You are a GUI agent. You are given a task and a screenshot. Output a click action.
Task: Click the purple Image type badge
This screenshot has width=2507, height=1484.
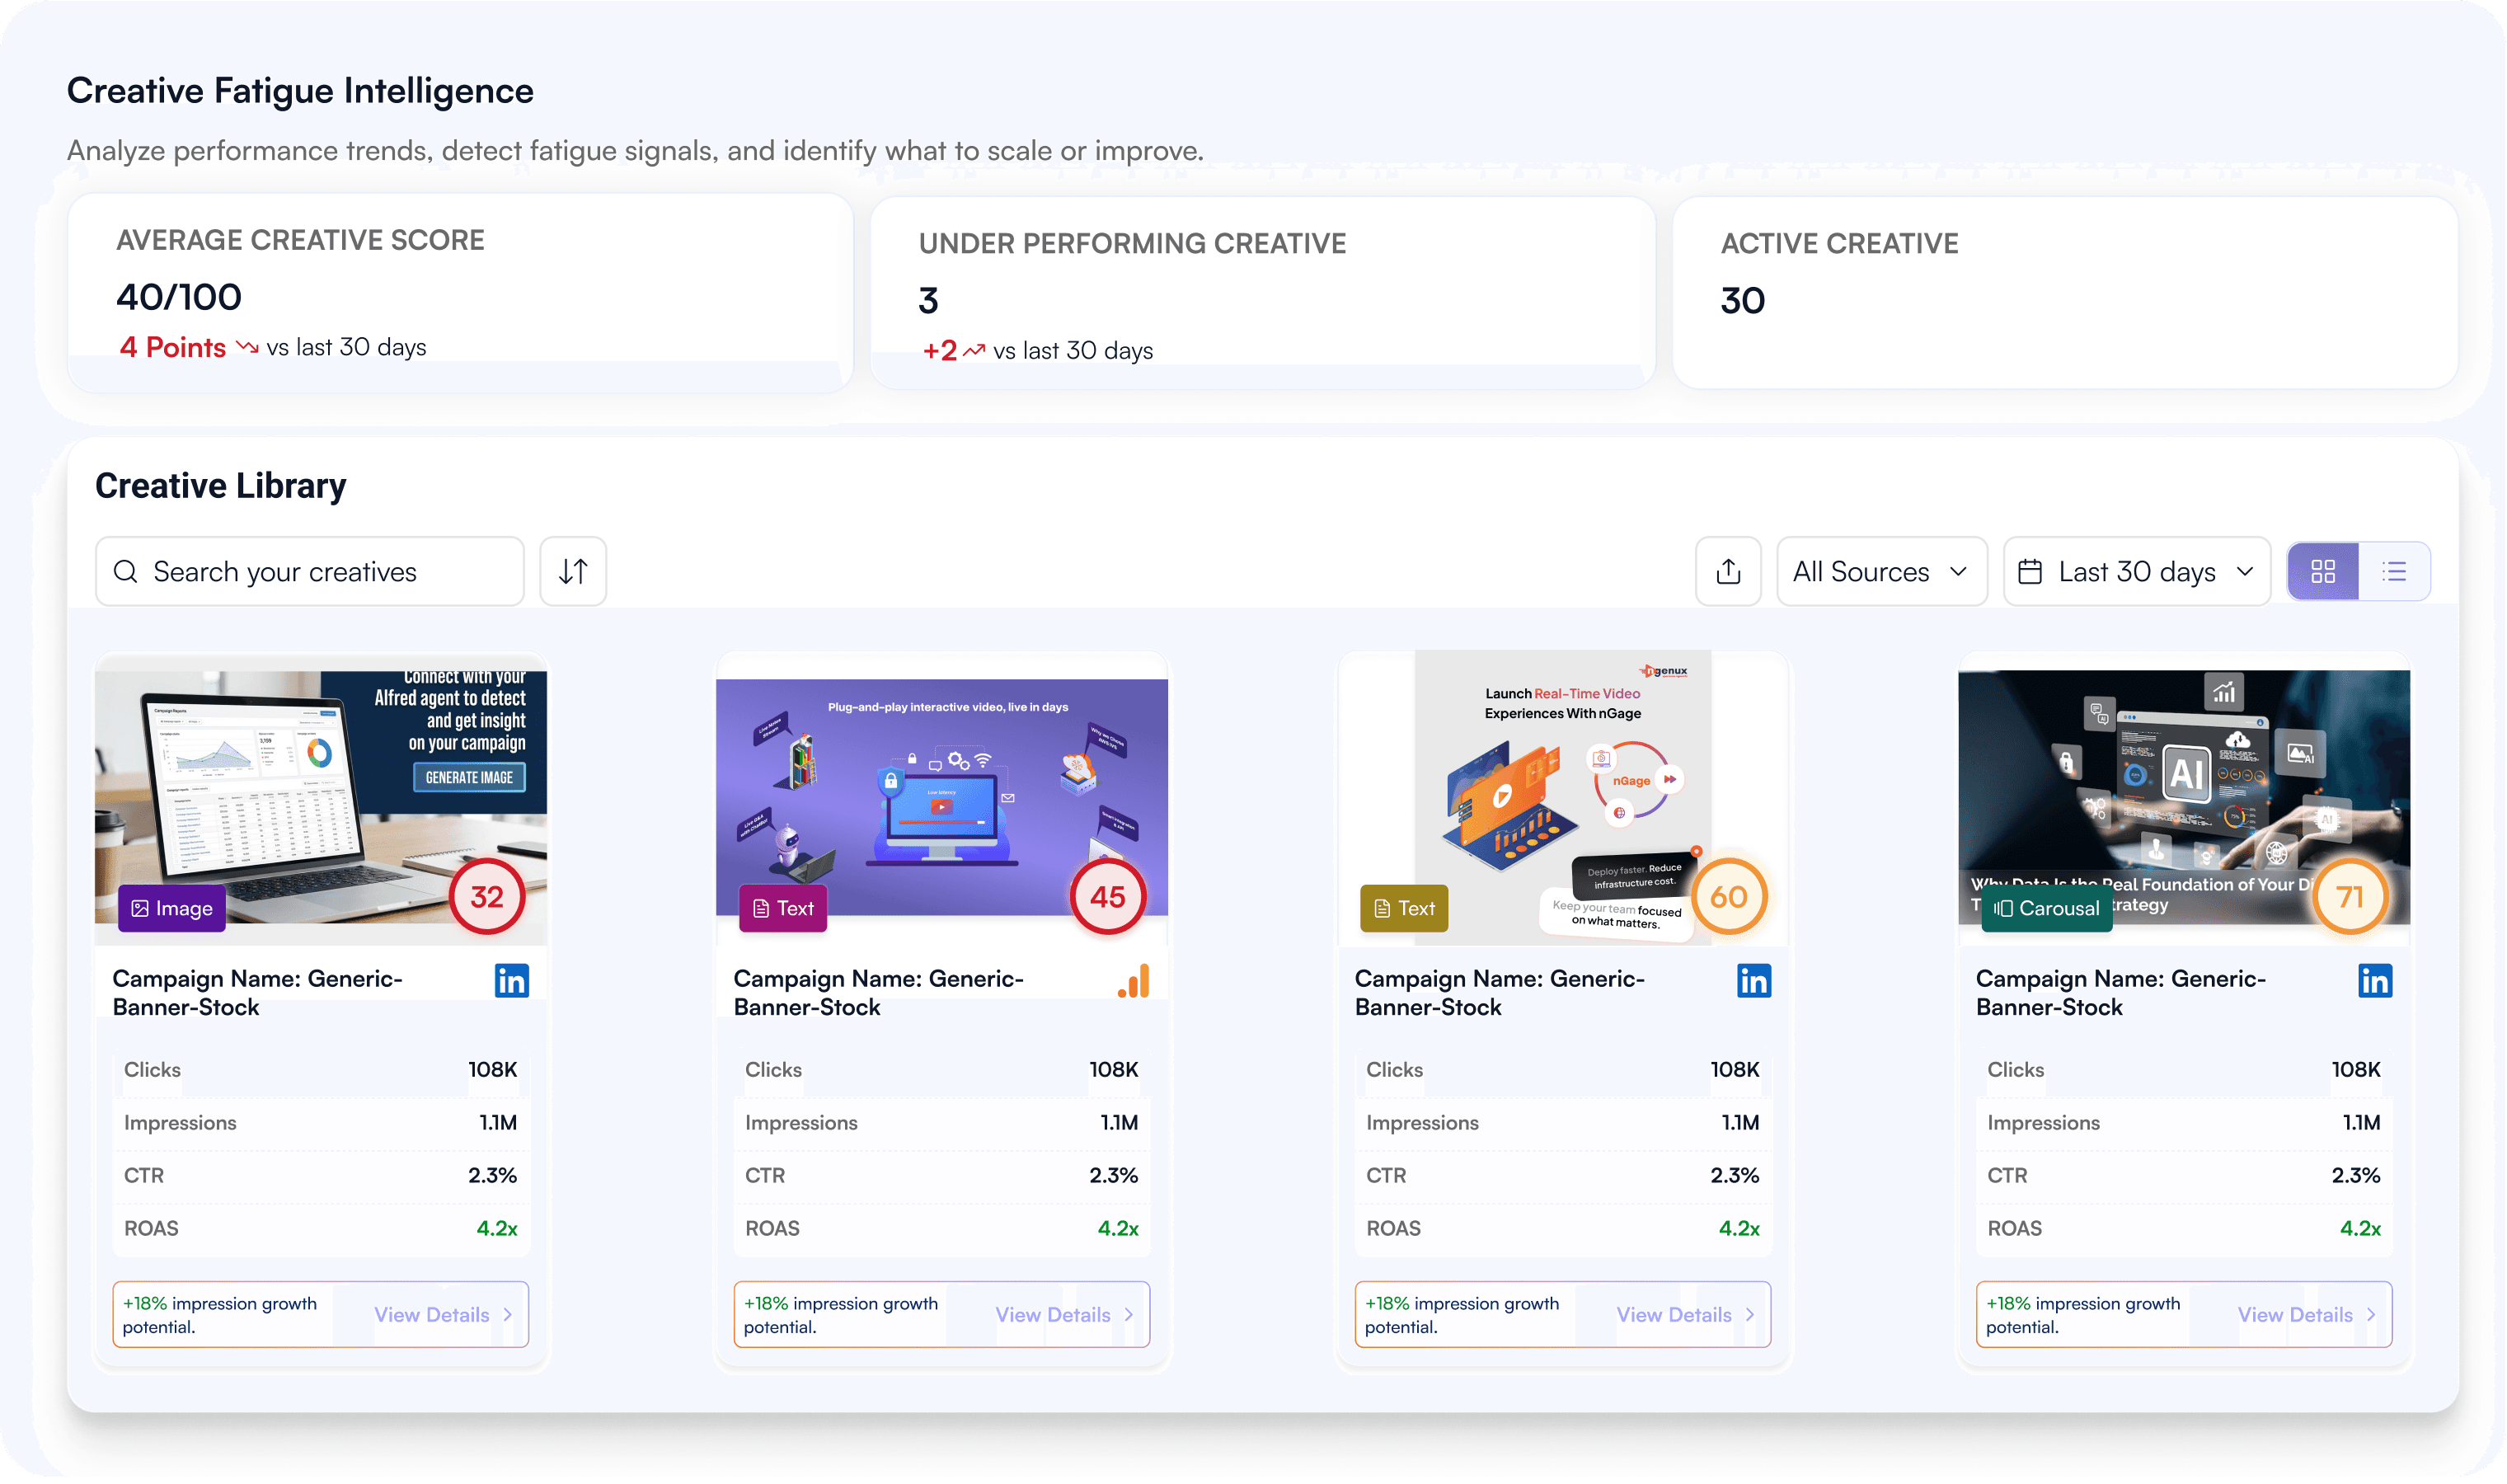point(172,908)
